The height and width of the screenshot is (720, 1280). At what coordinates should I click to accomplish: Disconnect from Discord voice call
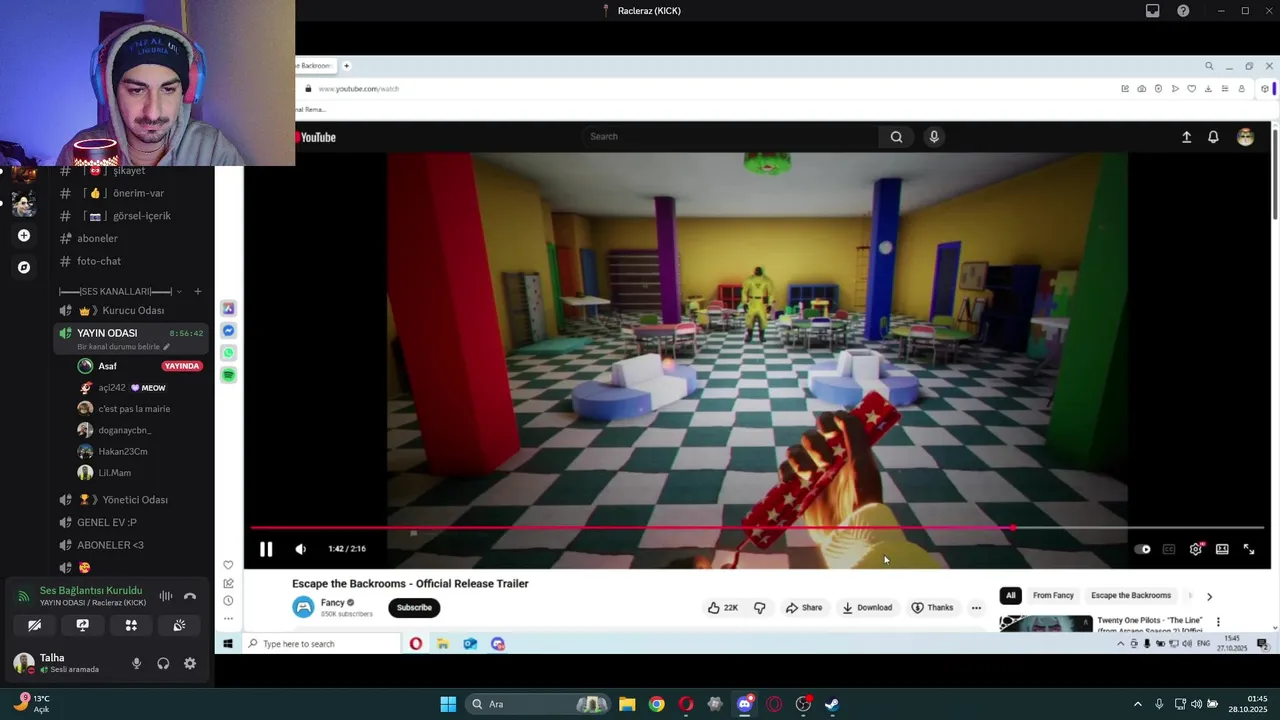click(190, 596)
